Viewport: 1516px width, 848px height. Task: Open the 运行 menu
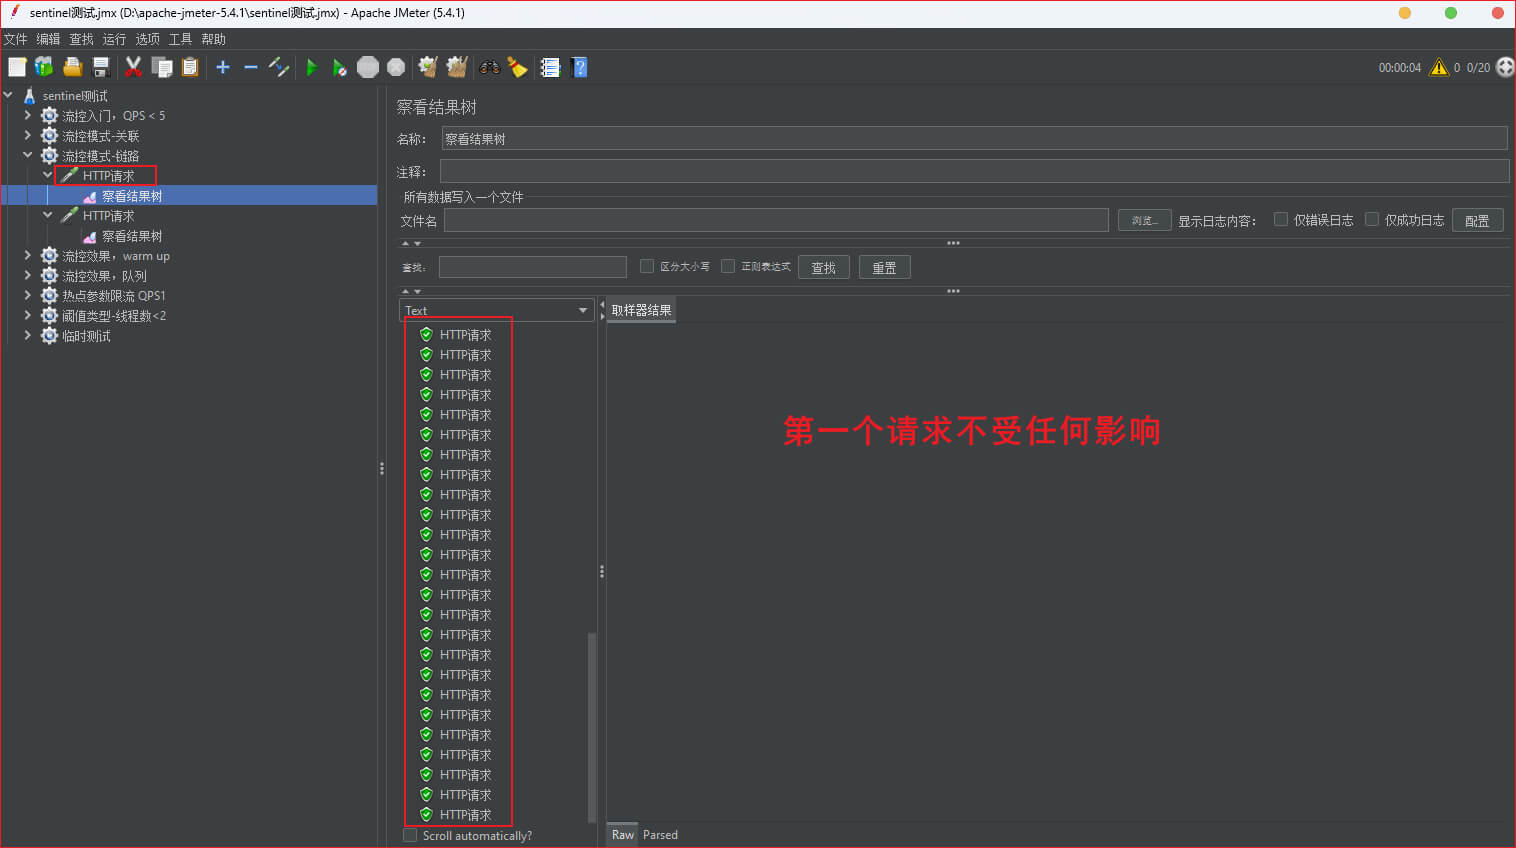[x=114, y=39]
